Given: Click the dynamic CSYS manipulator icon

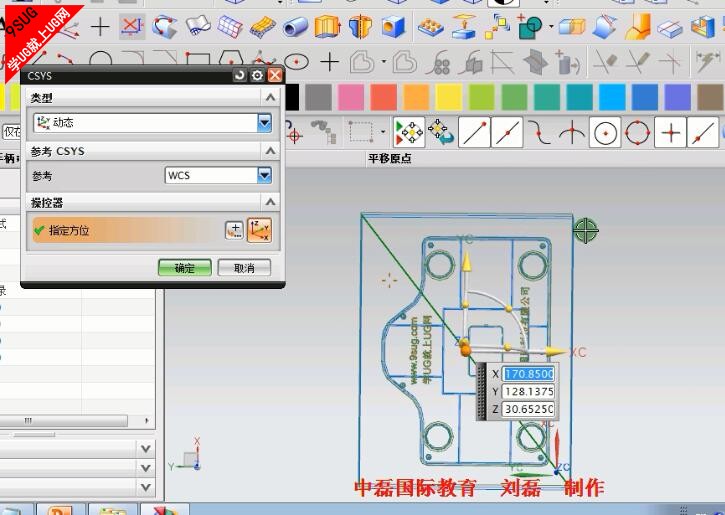Looking at the screenshot, I should (259, 230).
